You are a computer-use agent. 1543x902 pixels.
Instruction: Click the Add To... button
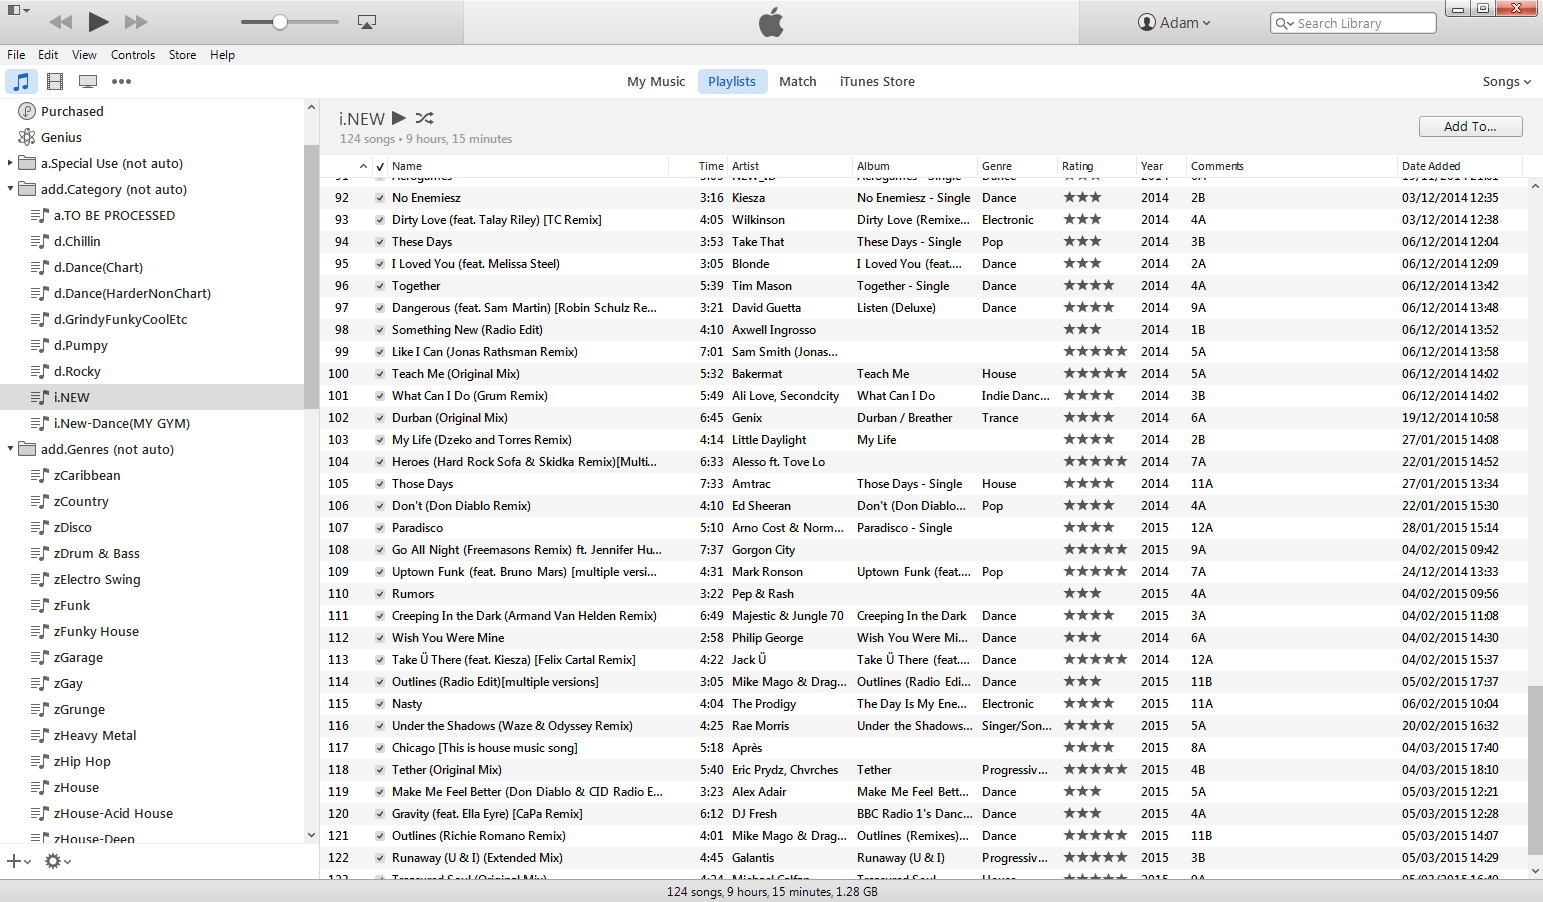click(x=1470, y=126)
